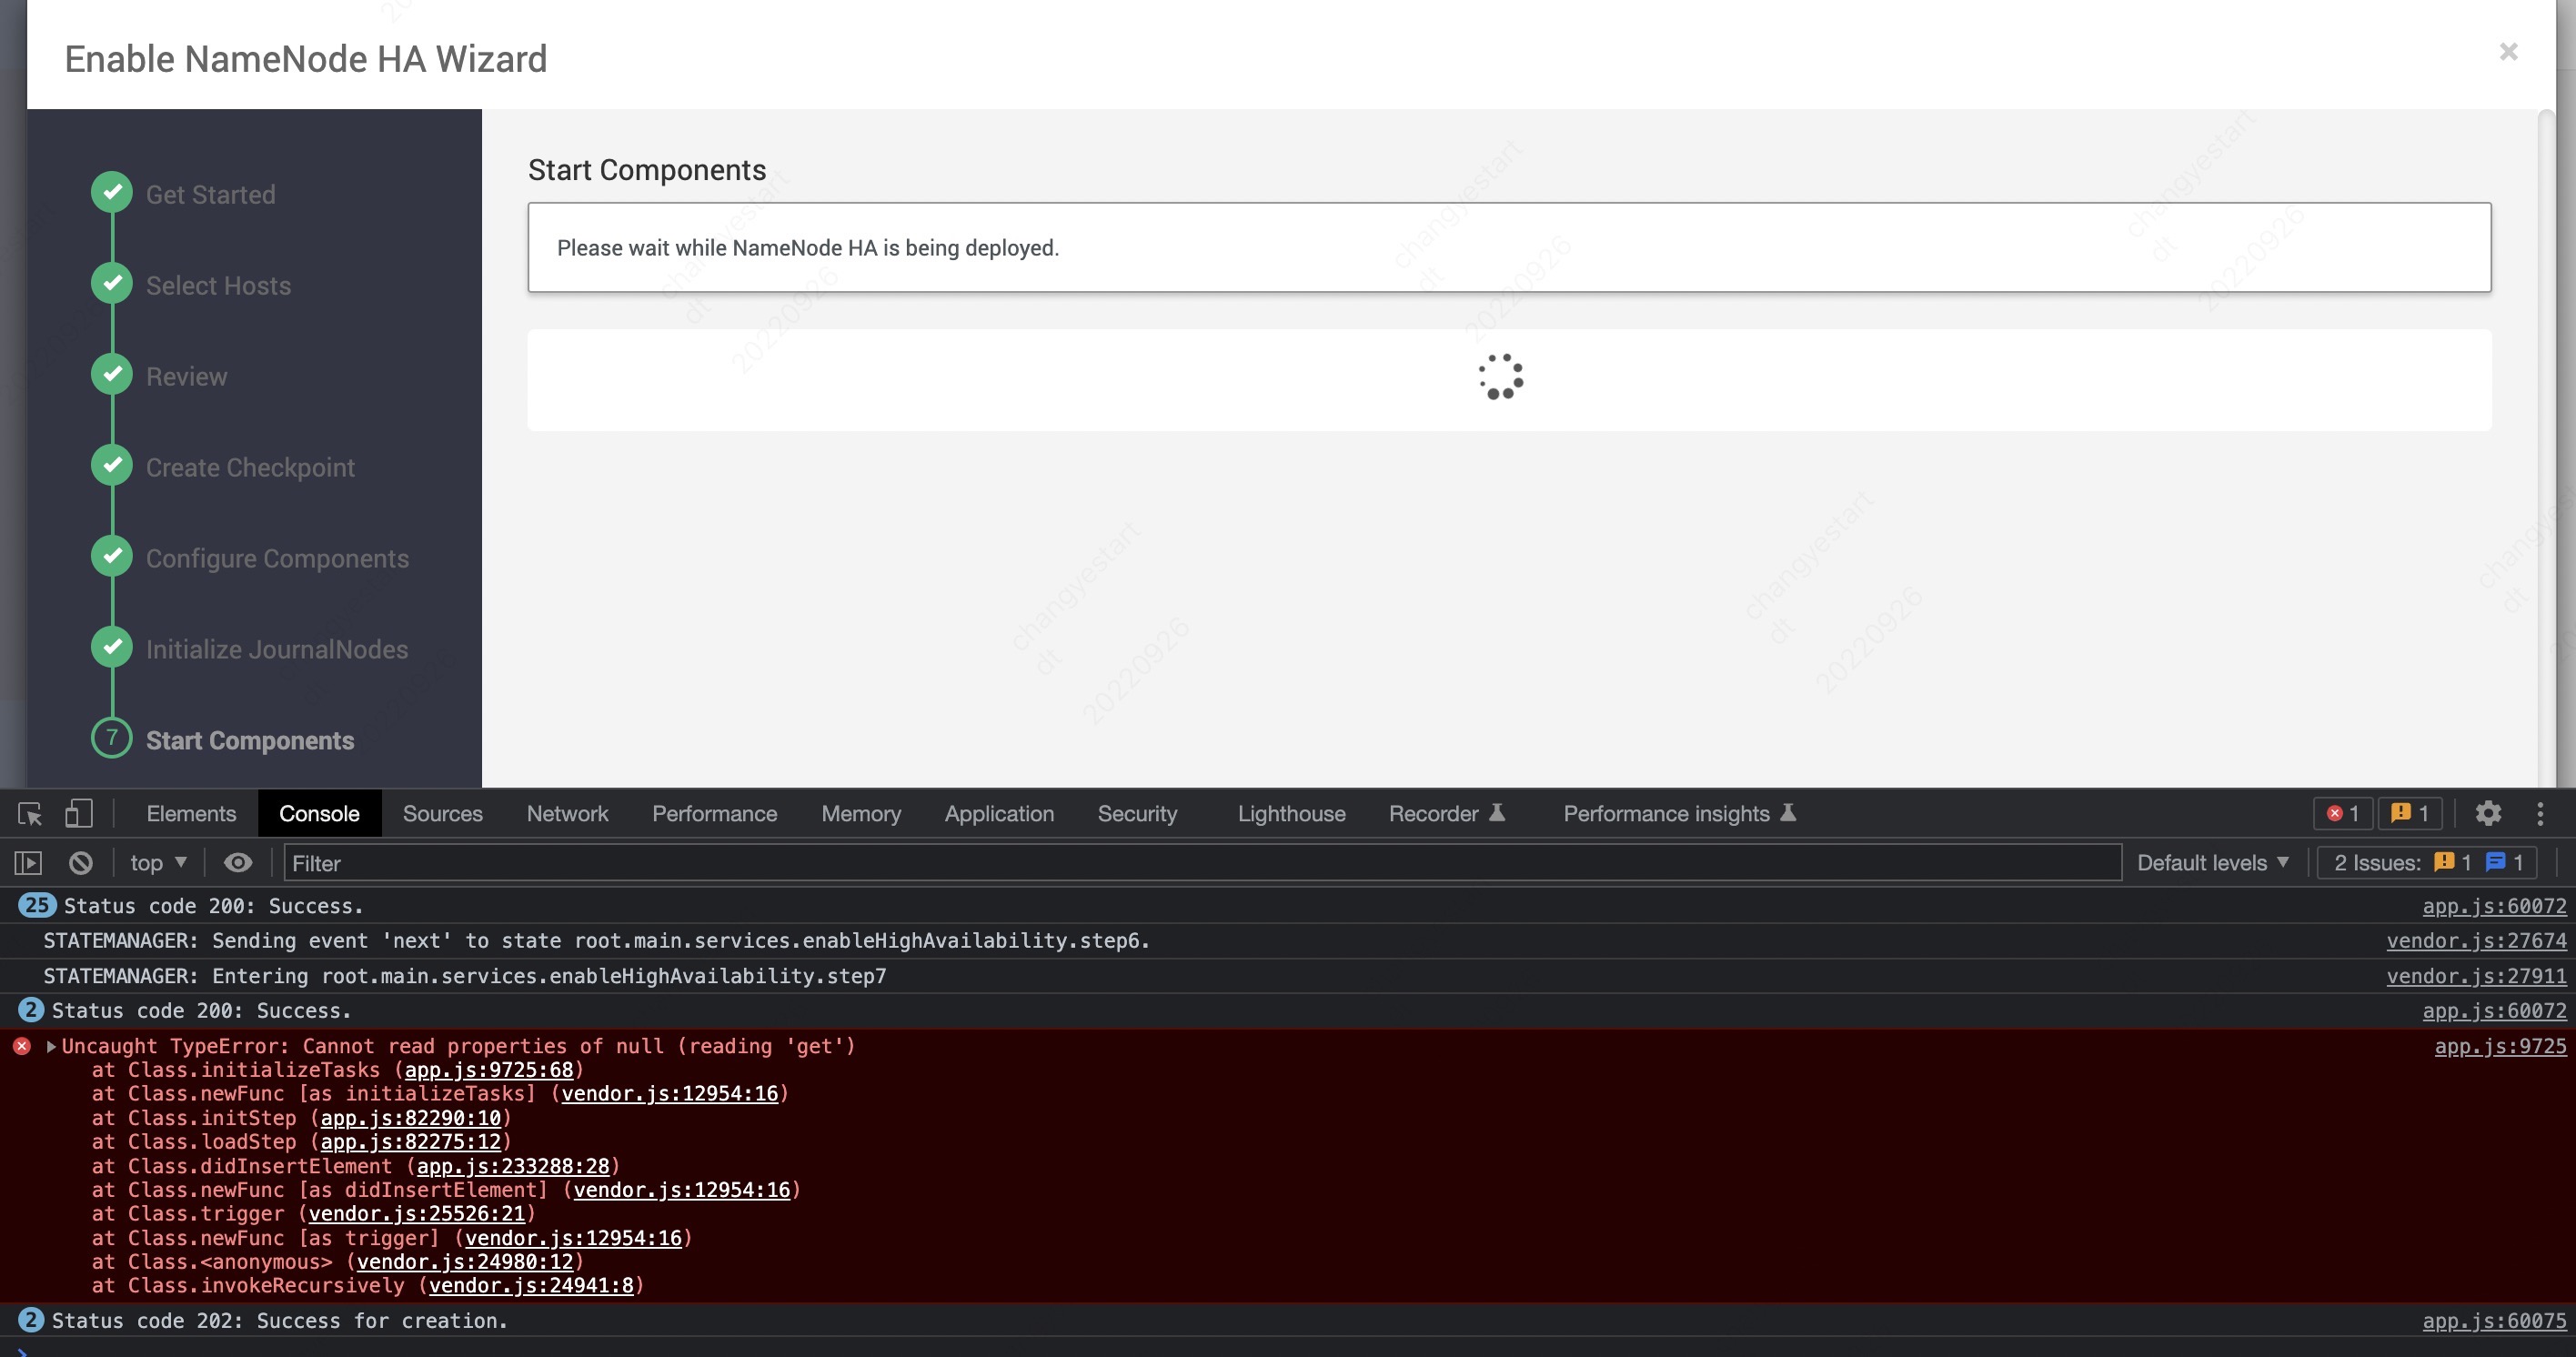Viewport: 2576px width, 1357px height.
Task: Open DevTools settings gear icon
Action: point(2488,814)
